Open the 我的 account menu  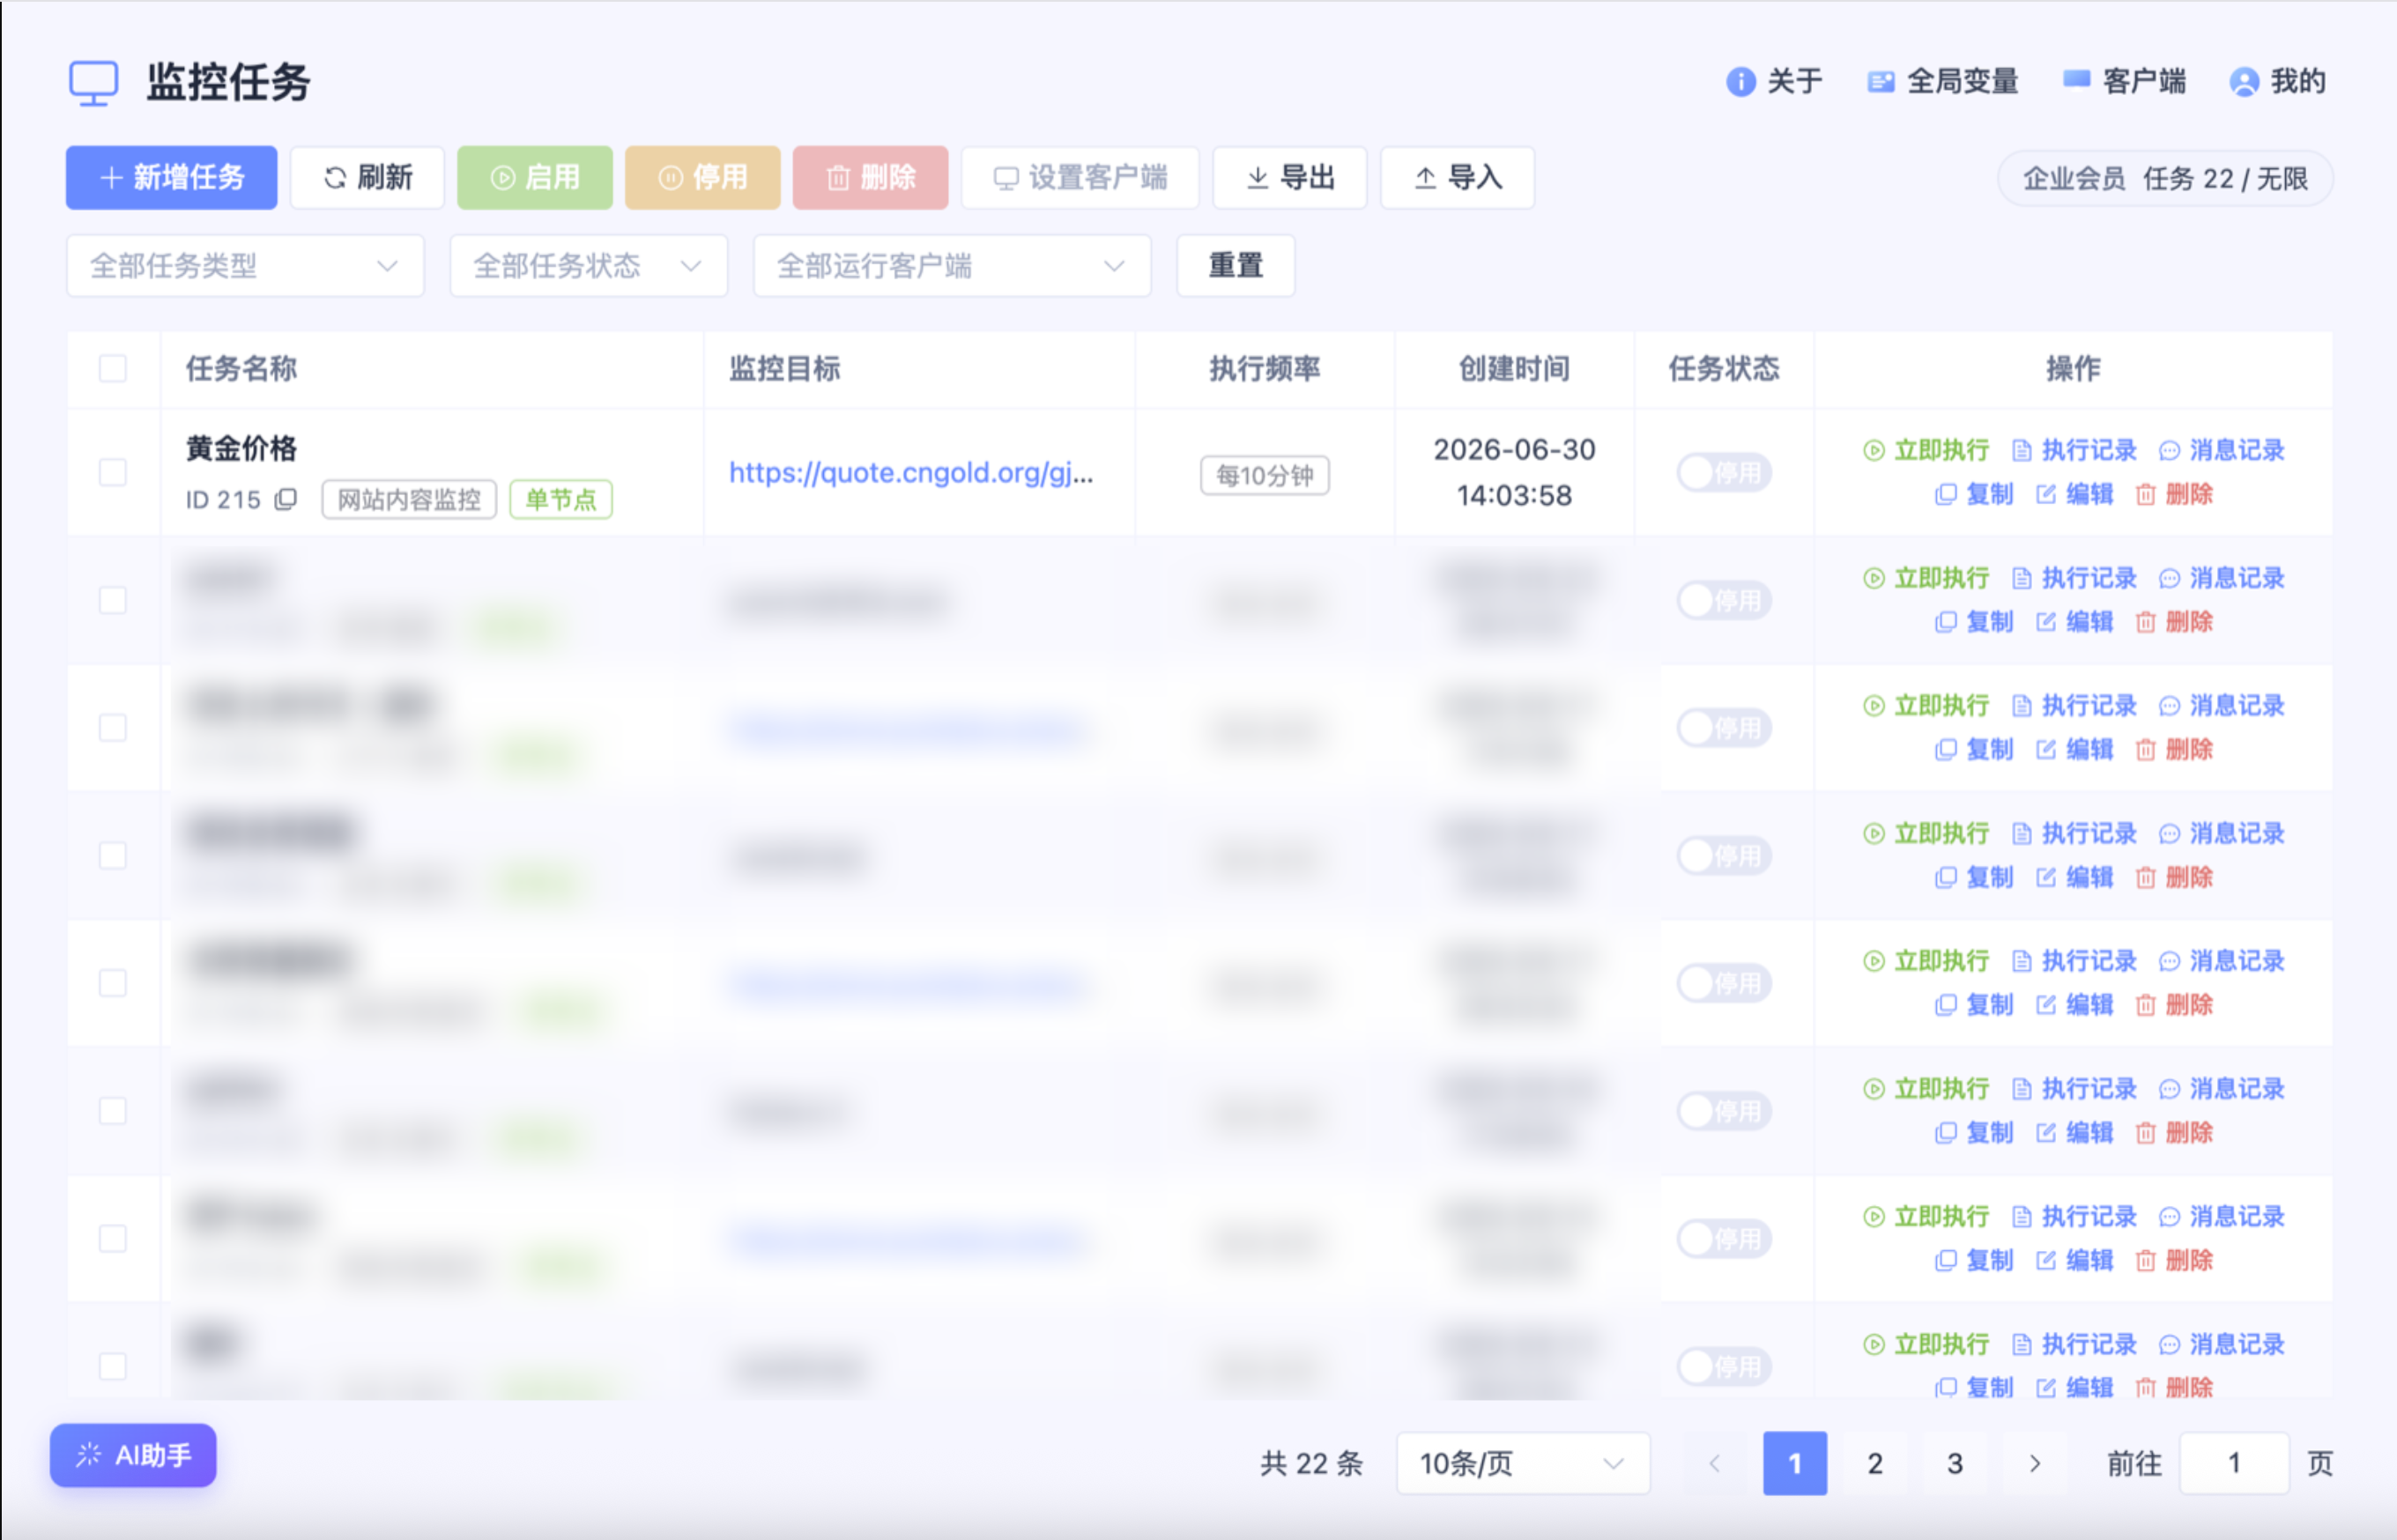[2278, 81]
